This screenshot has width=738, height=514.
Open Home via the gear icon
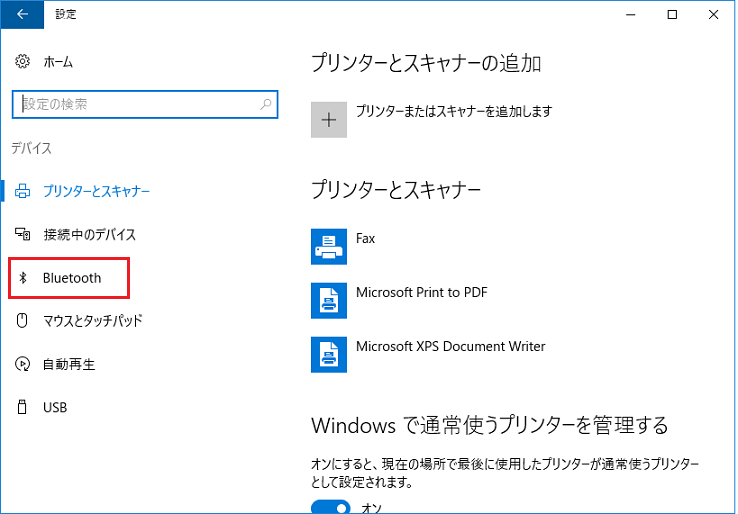pos(22,61)
